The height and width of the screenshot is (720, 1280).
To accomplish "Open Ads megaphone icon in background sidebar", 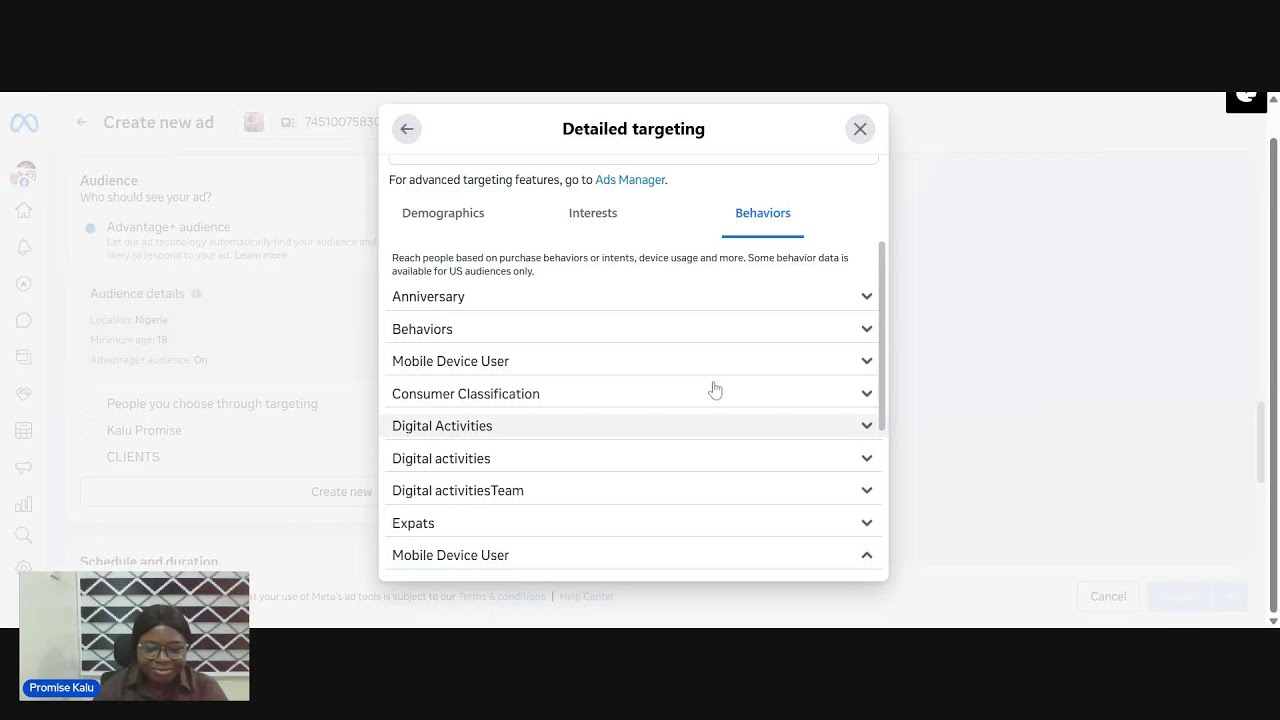I will pyautogui.click(x=24, y=467).
